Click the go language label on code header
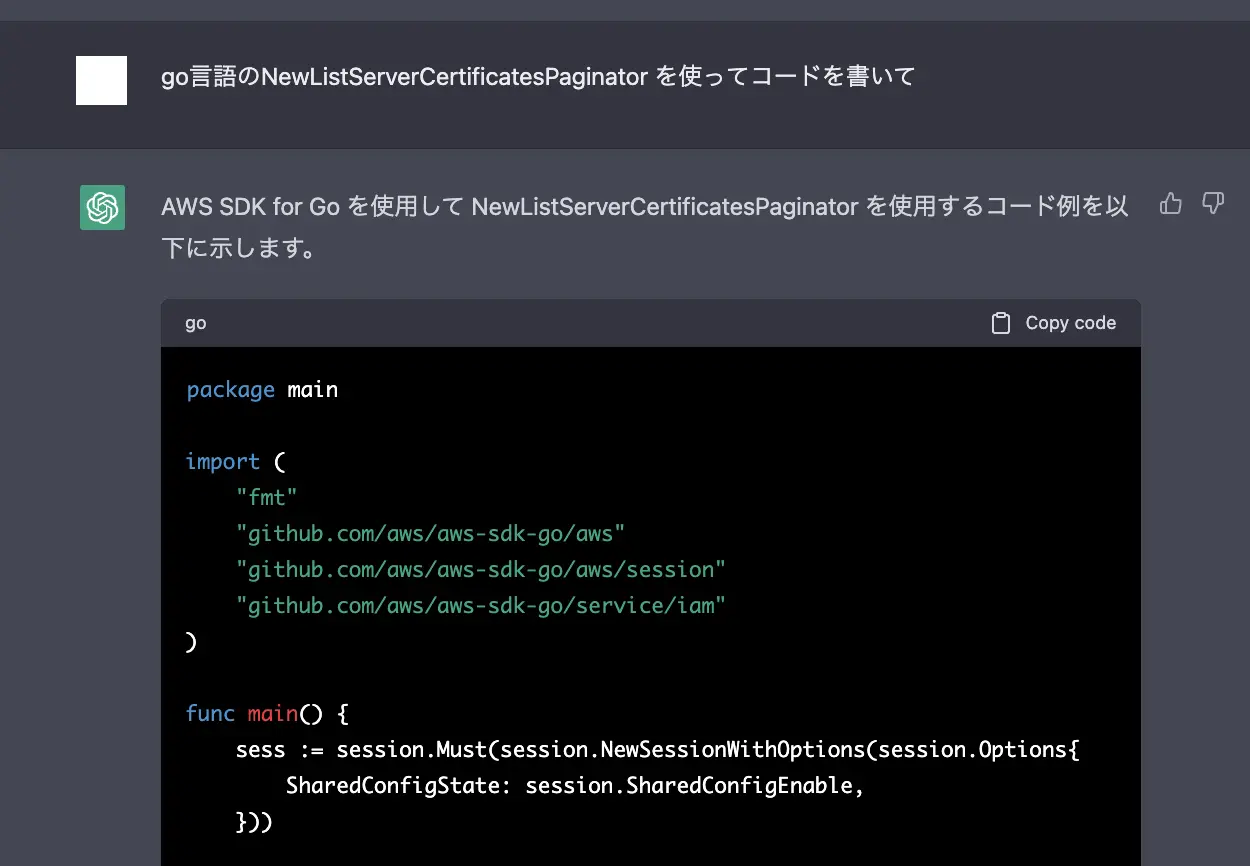Image resolution: width=1250 pixels, height=866 pixels. tap(195, 322)
